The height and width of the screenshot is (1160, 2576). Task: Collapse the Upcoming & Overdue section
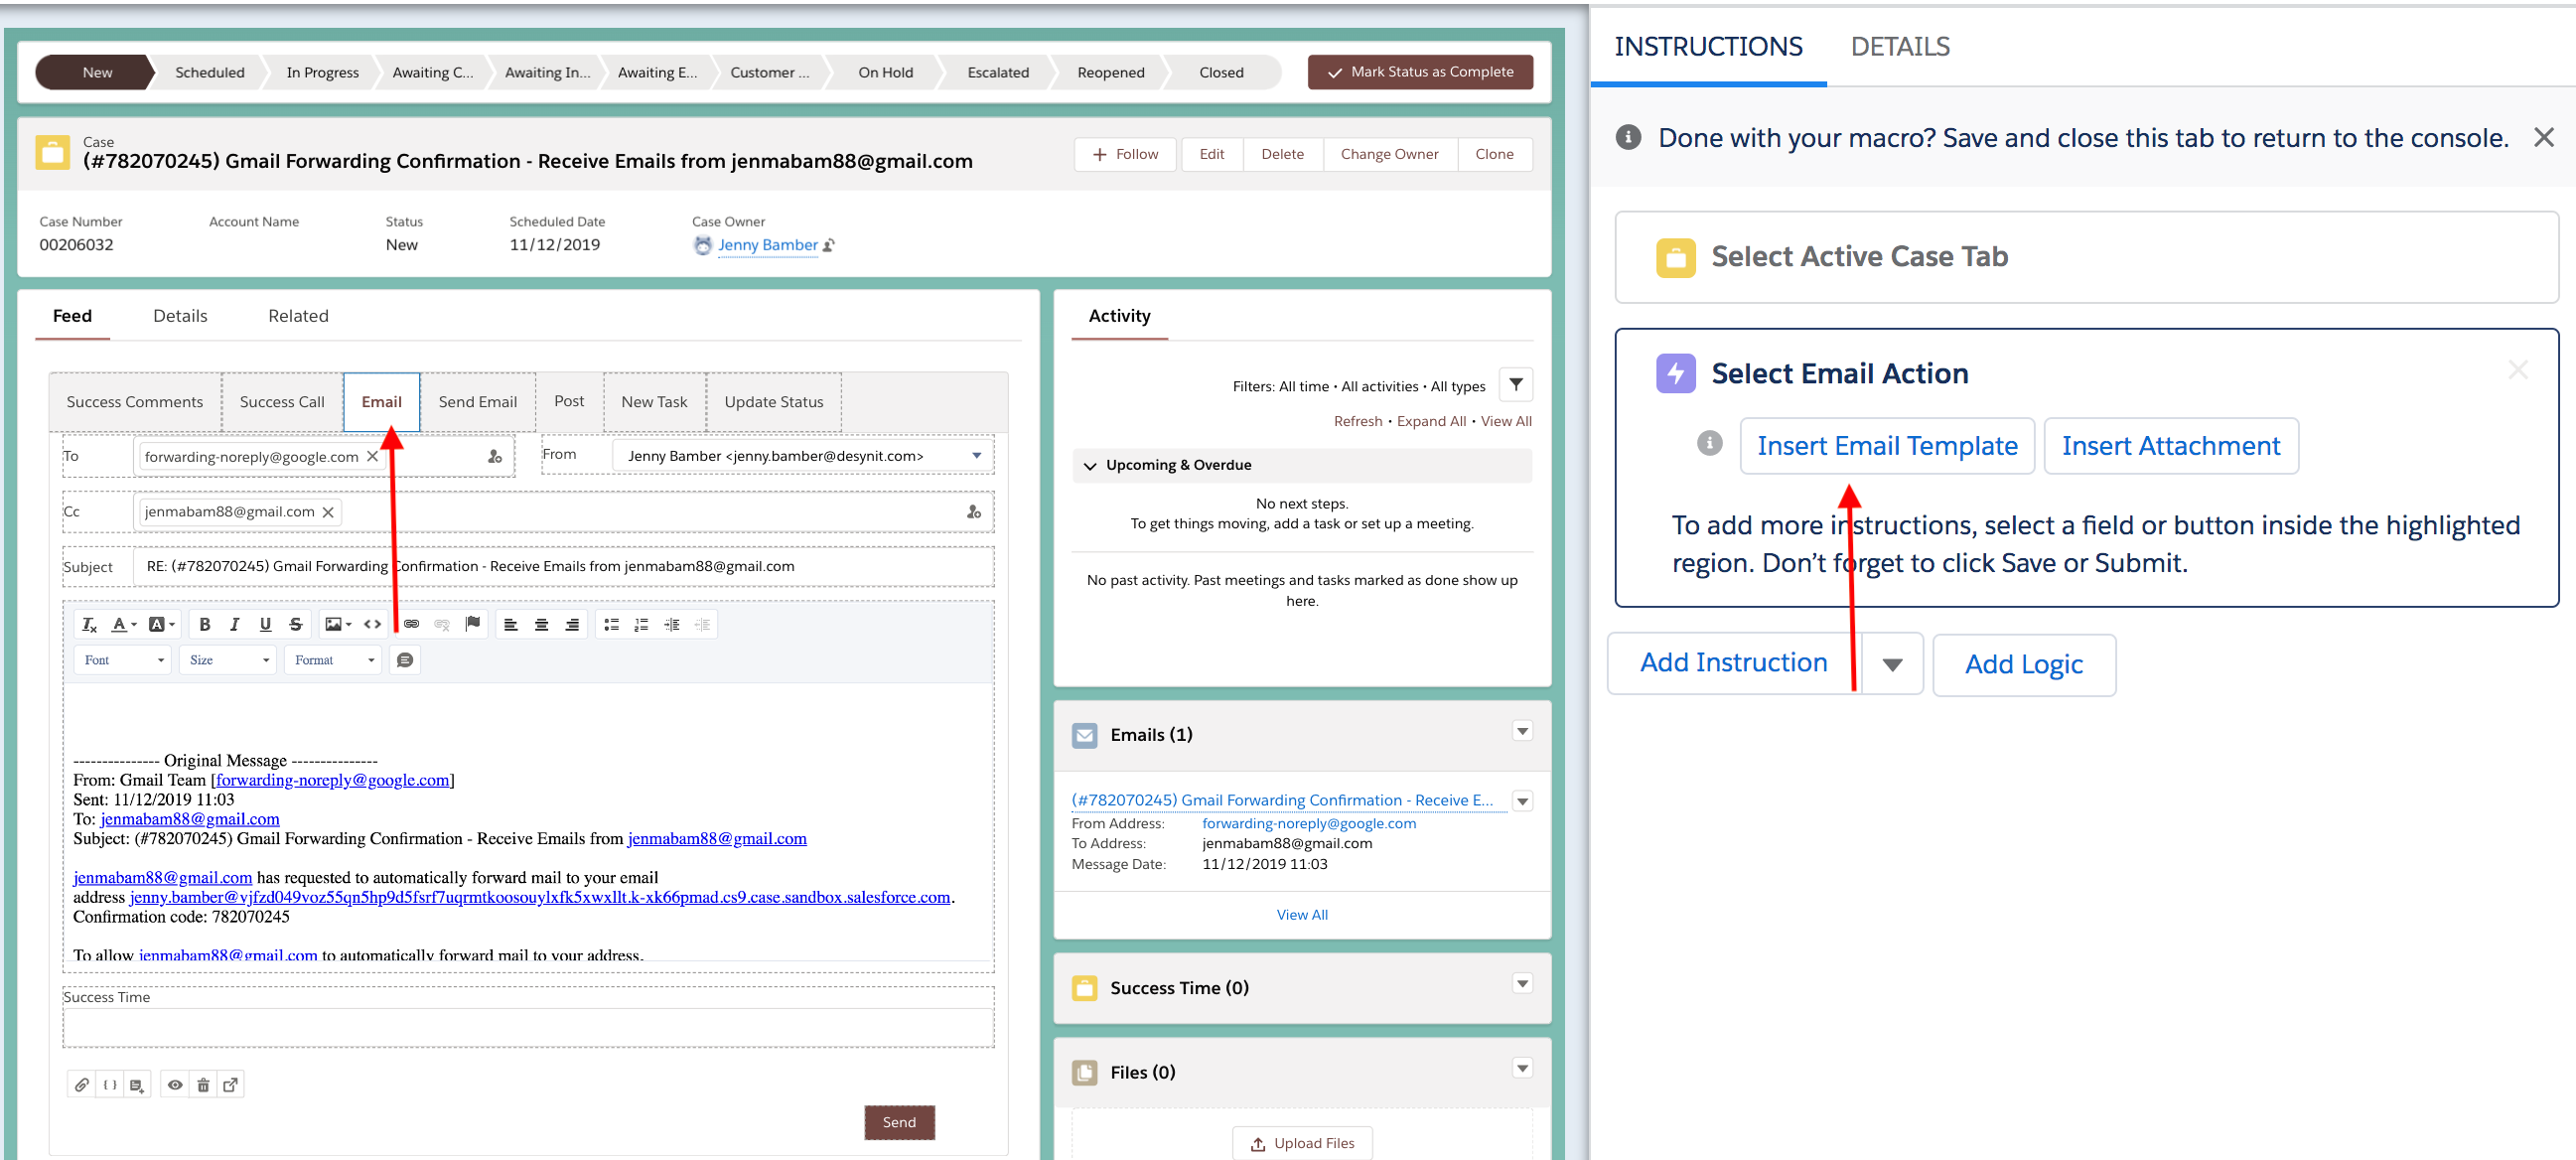click(x=1090, y=466)
